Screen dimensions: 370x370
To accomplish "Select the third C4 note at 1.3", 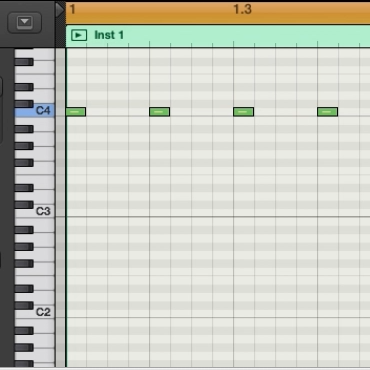I will (244, 112).
